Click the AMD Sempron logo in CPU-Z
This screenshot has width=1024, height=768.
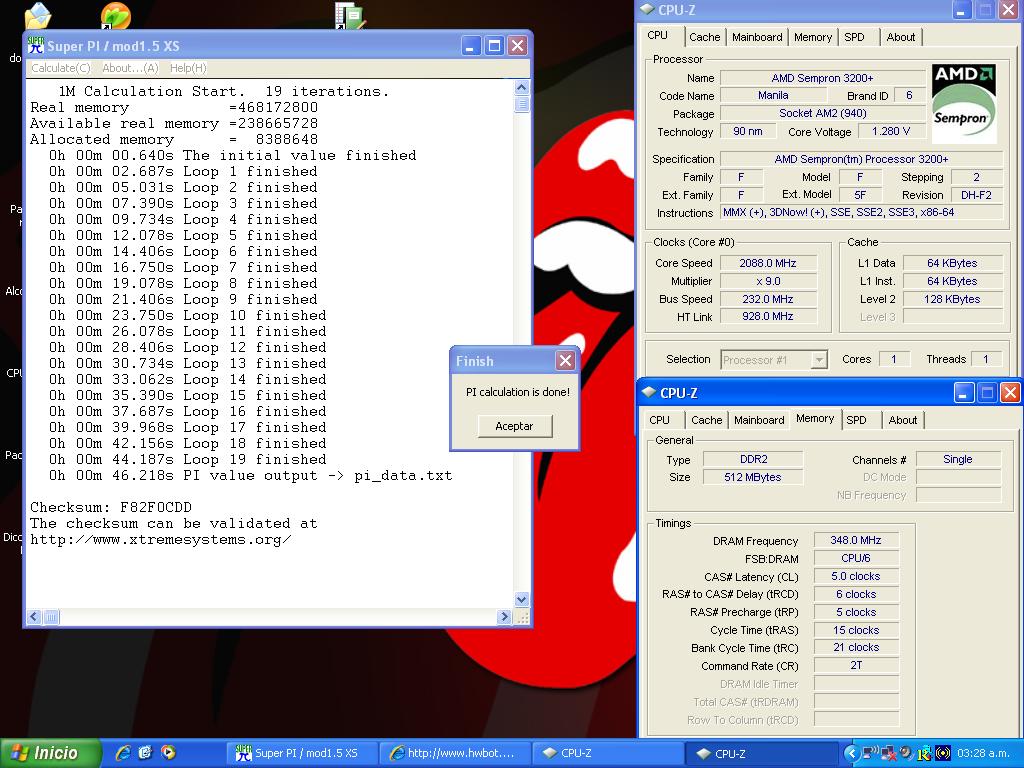coord(963,103)
